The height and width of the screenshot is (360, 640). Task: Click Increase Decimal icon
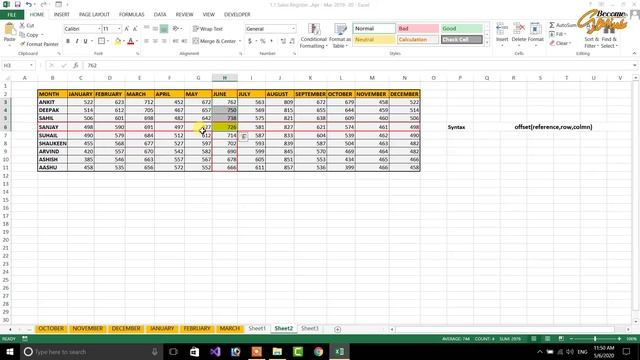click(283, 41)
